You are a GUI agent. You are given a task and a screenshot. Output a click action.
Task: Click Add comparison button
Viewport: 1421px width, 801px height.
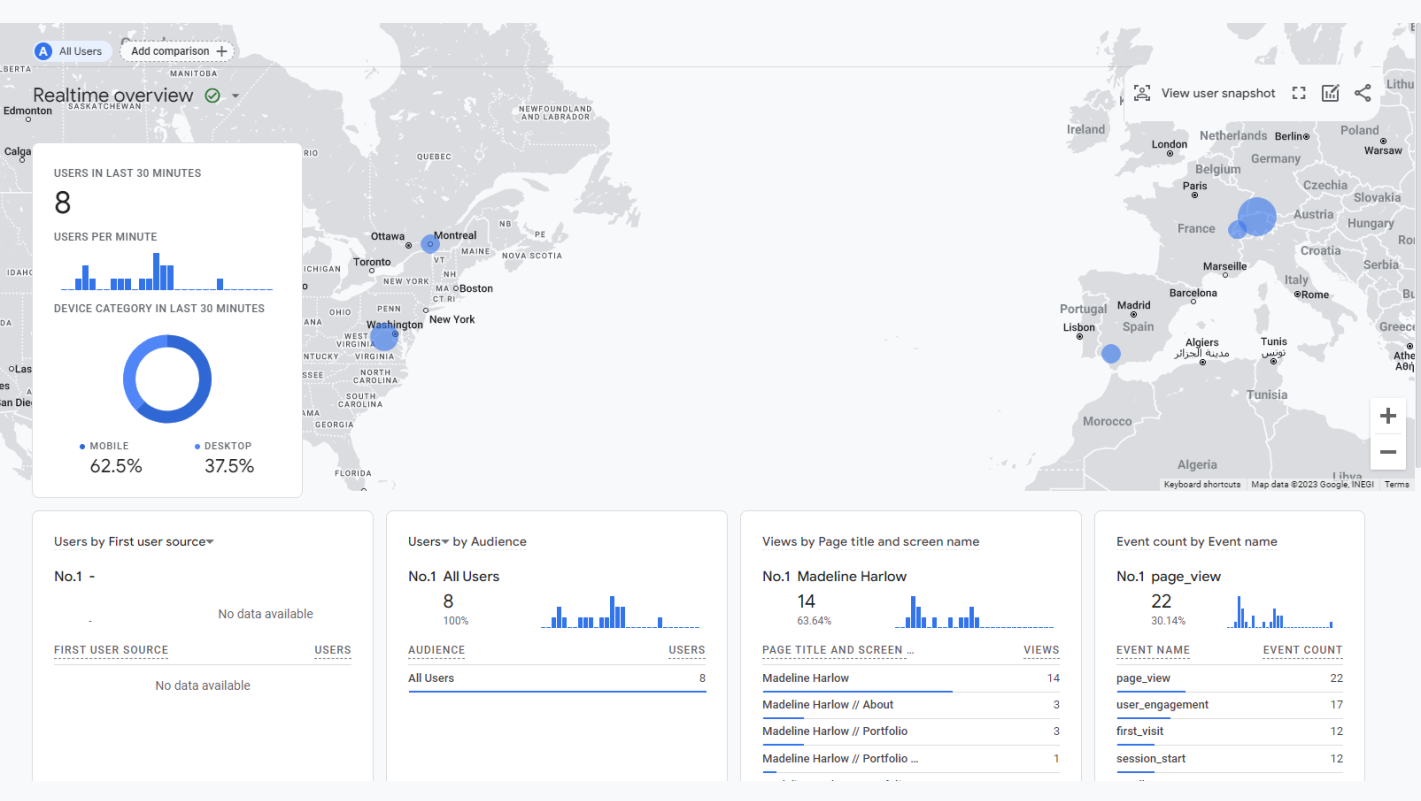click(177, 51)
